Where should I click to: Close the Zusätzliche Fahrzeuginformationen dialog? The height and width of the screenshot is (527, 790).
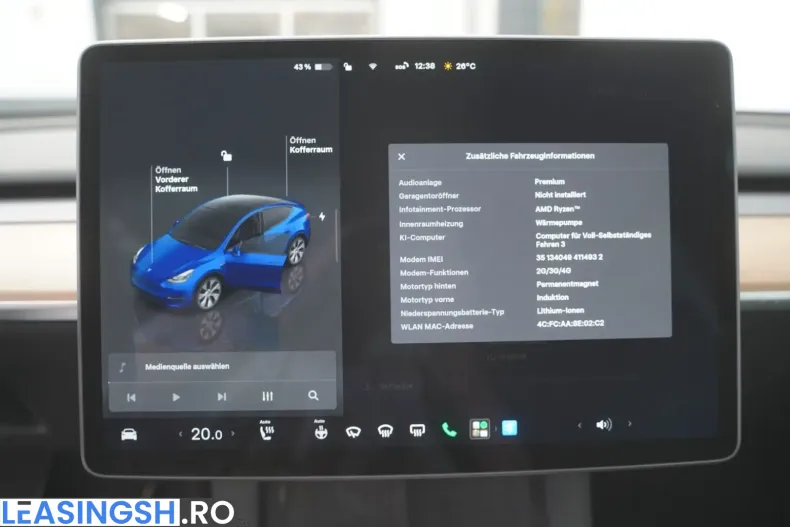pos(402,157)
